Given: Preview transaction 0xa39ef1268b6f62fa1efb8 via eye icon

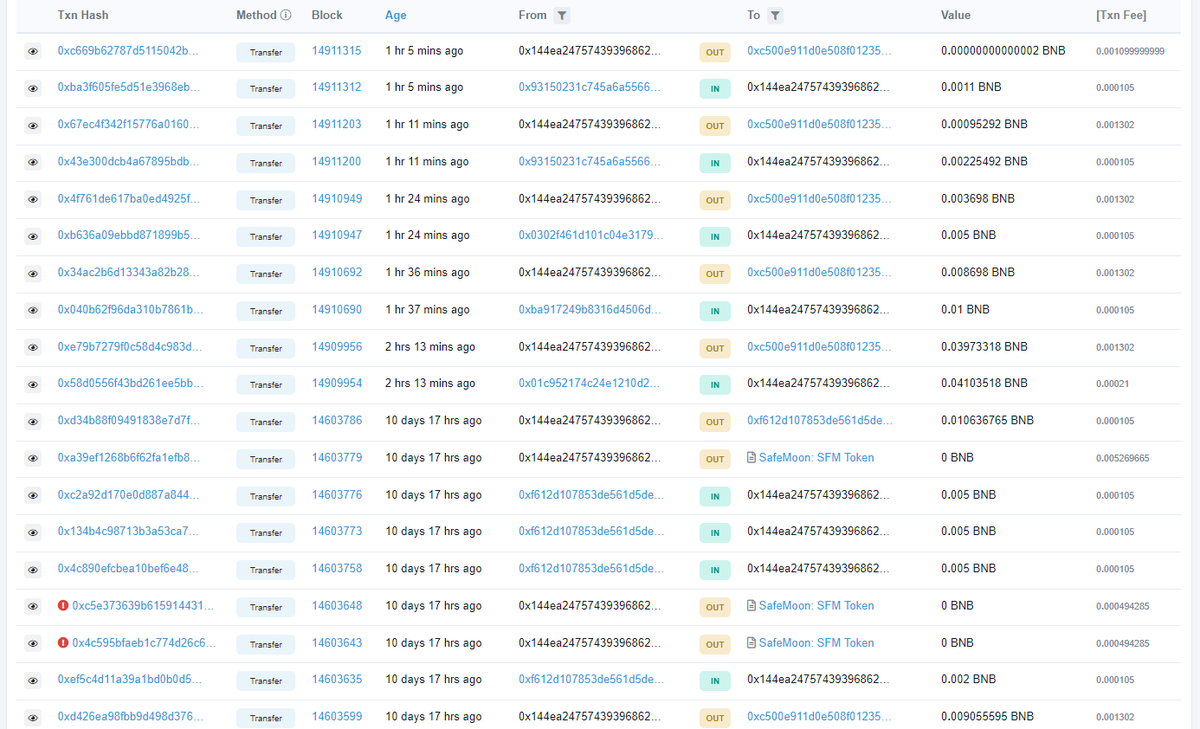Looking at the screenshot, I should point(33,458).
